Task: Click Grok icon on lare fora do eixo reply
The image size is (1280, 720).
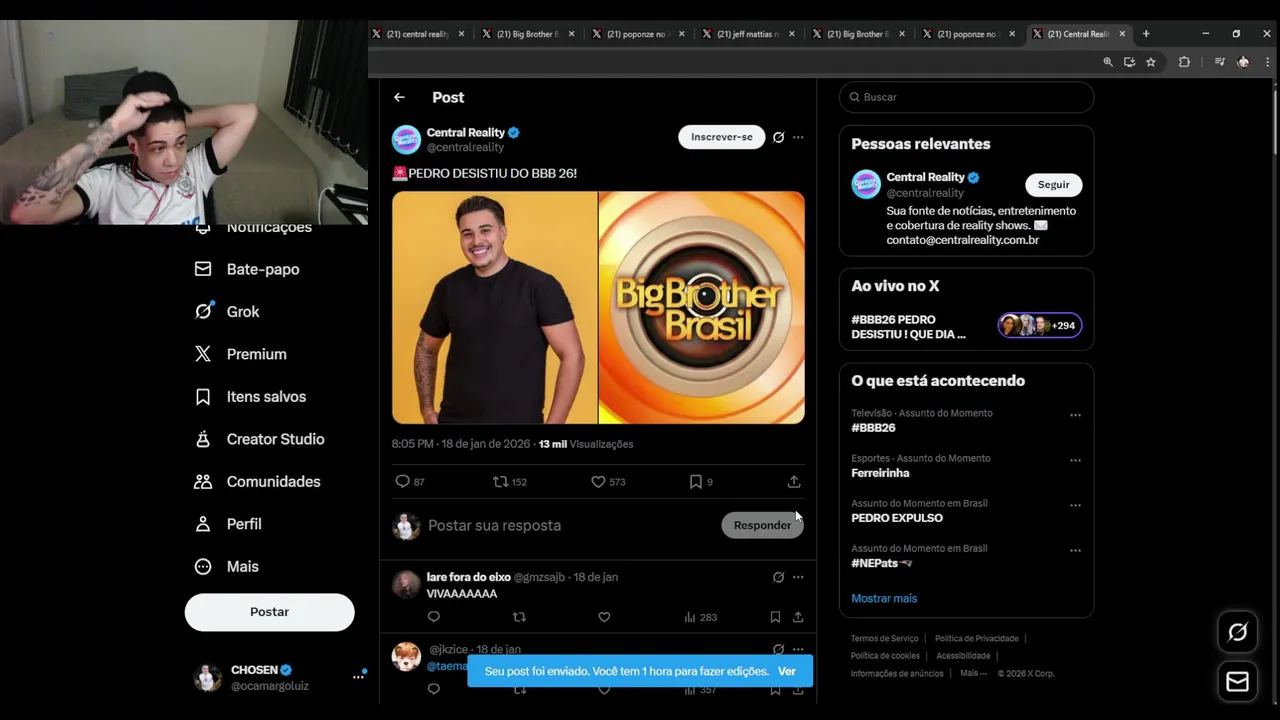Action: [x=778, y=577]
